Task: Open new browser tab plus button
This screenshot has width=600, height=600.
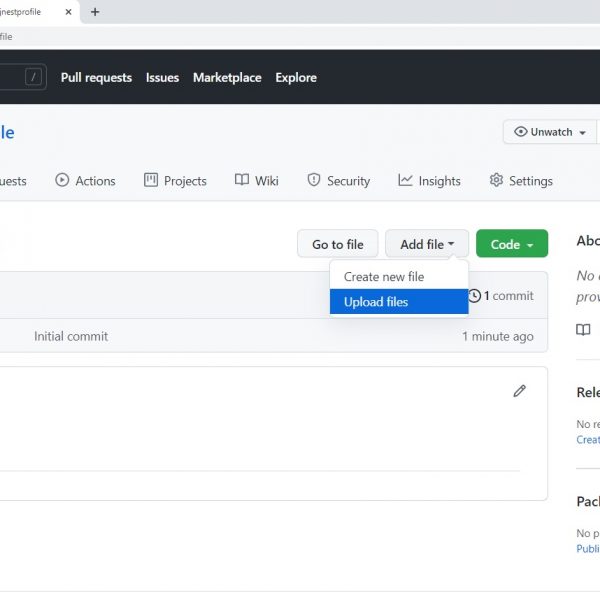Action: [x=95, y=12]
